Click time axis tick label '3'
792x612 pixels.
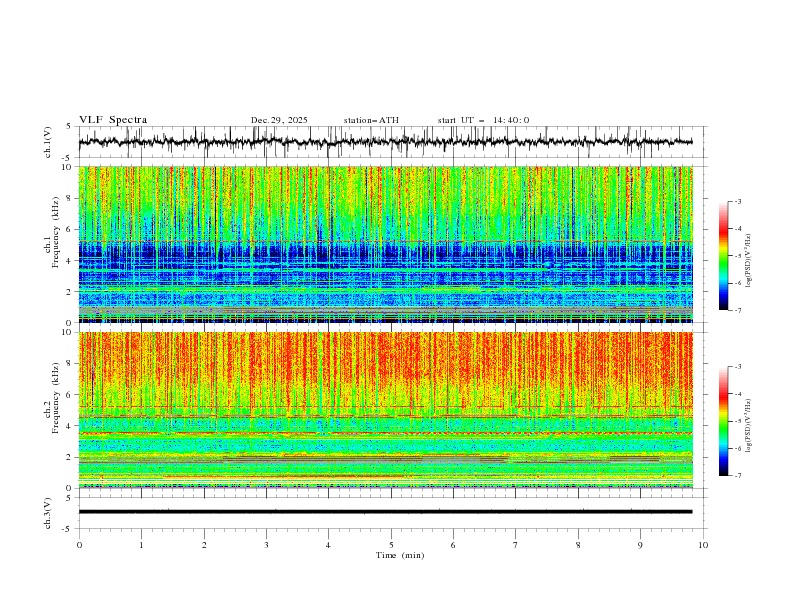click(x=266, y=545)
